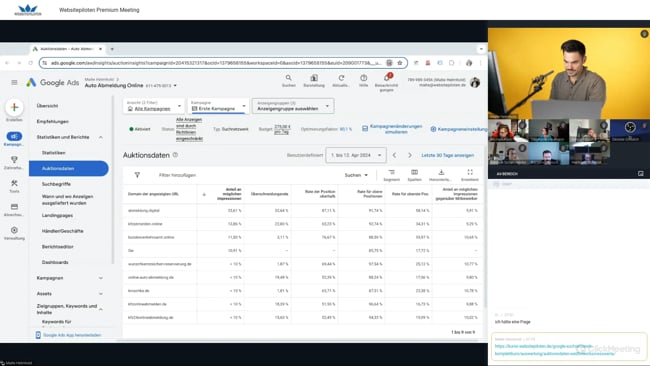
Task: Click the Auktionsdaten help question icon
Action: (175, 155)
